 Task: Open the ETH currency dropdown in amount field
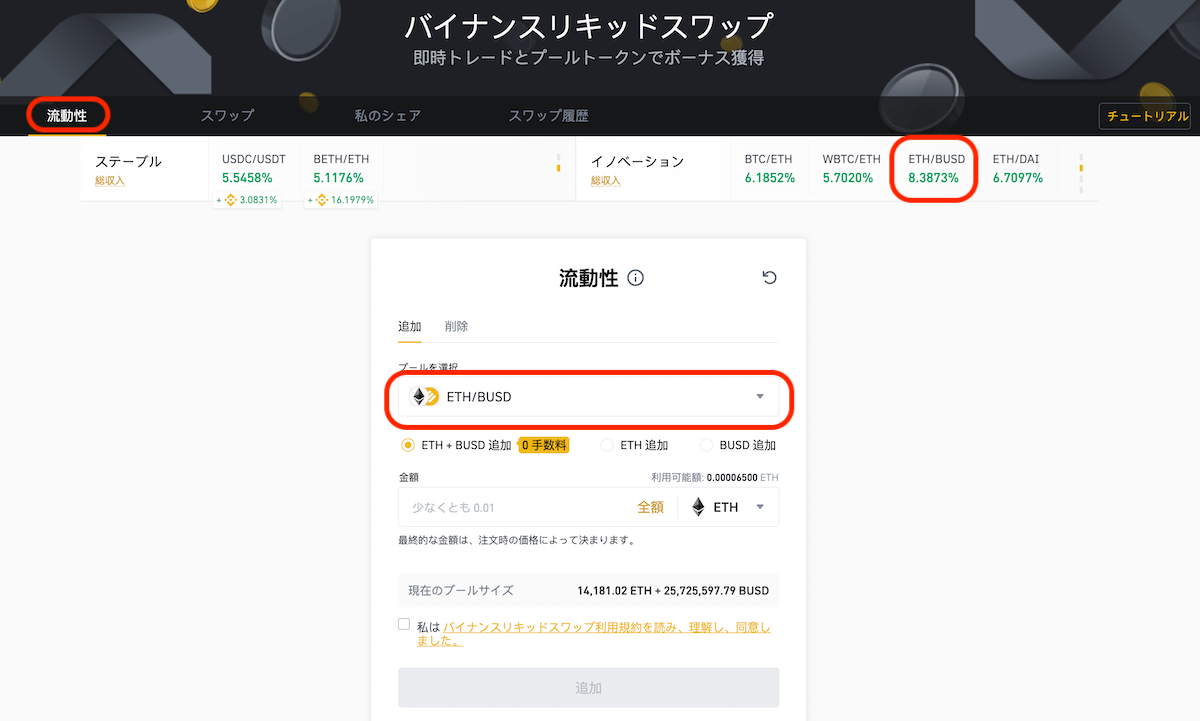[728, 507]
